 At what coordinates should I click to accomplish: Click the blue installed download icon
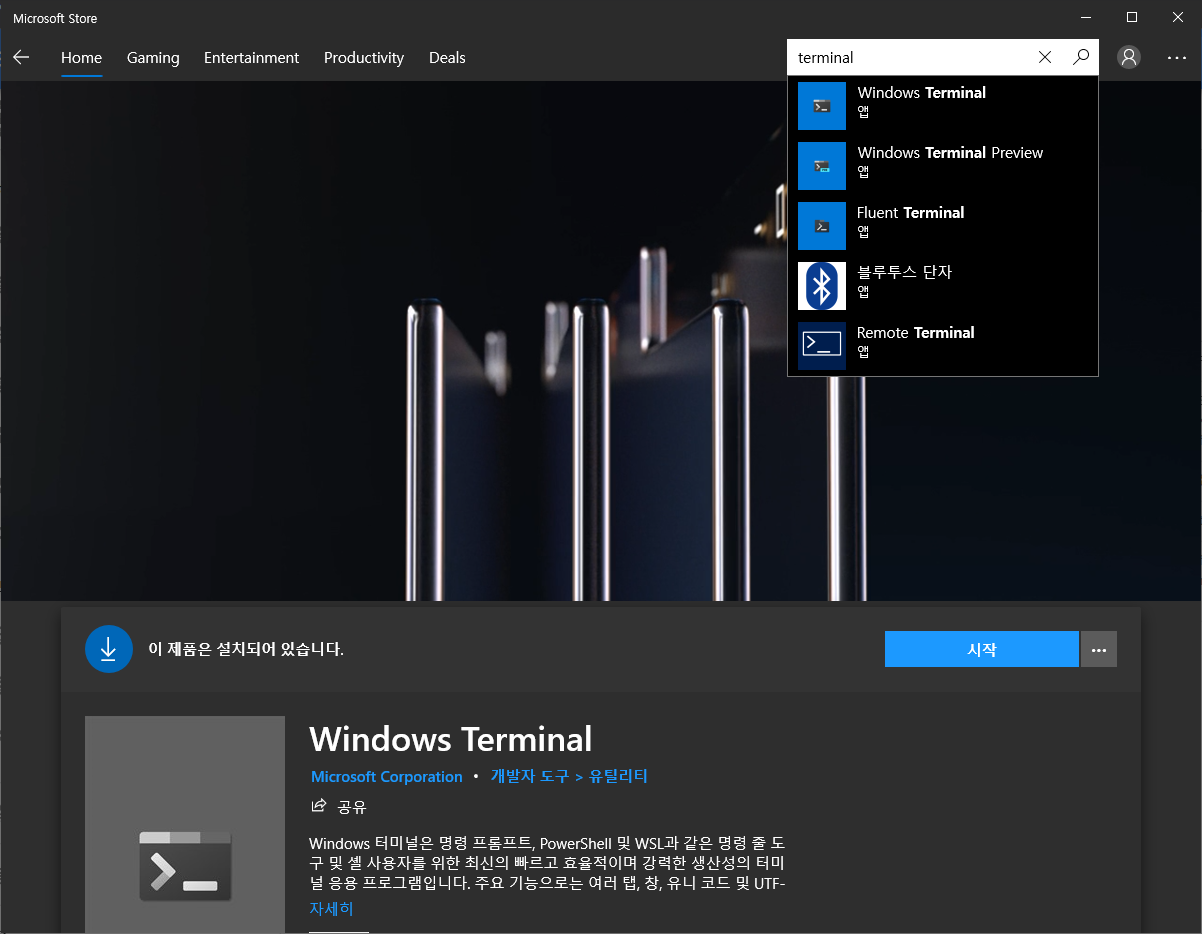(109, 649)
